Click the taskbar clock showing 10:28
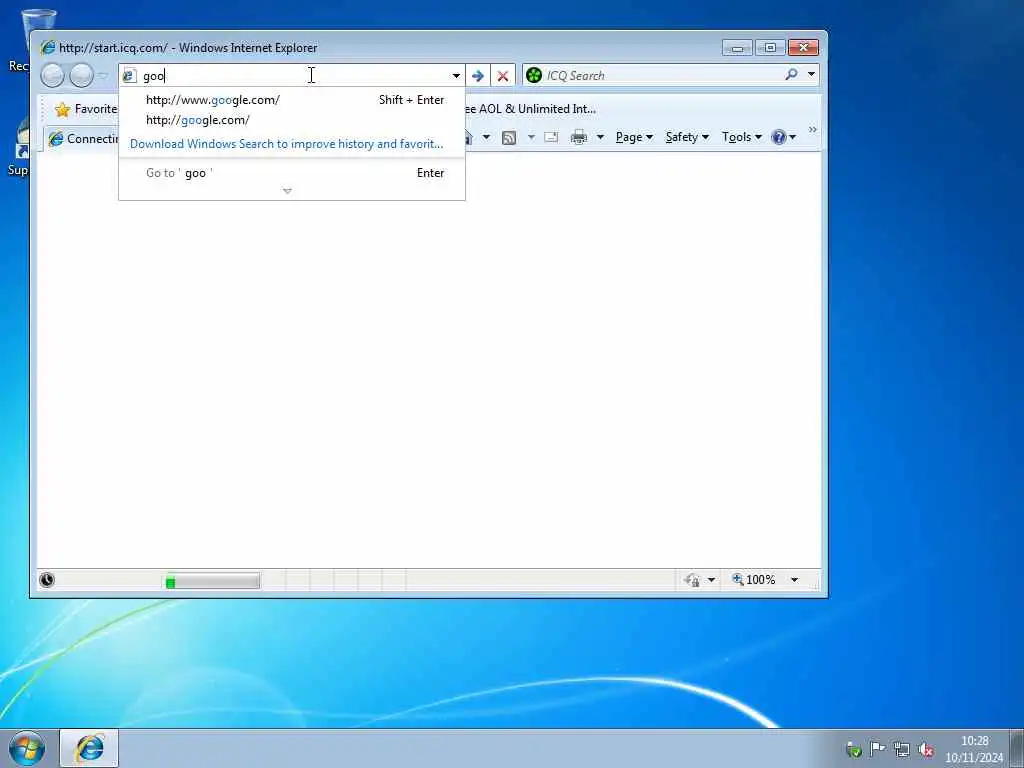 tap(974, 749)
